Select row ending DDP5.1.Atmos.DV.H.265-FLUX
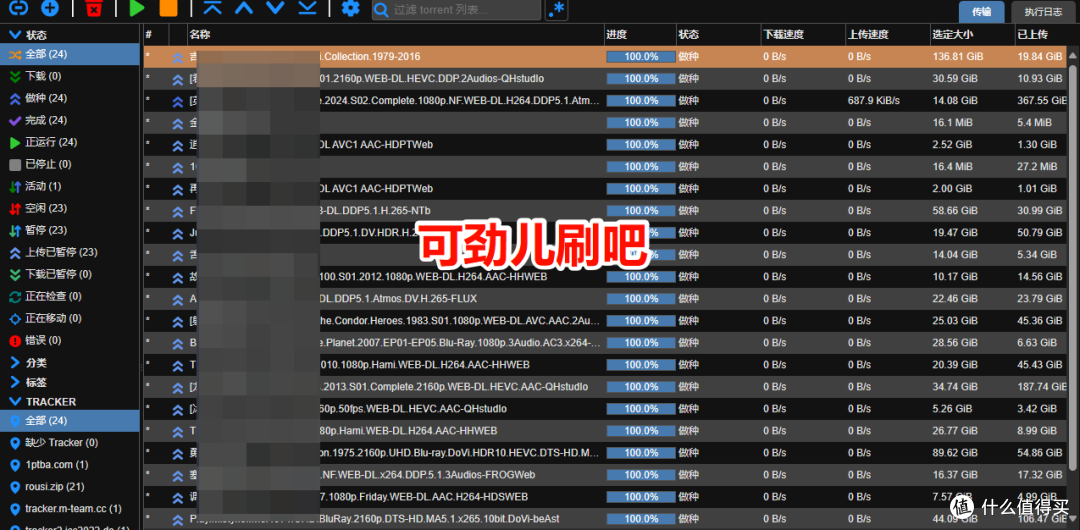Screen dimensions: 1080x530 pyautogui.click(x=605, y=298)
